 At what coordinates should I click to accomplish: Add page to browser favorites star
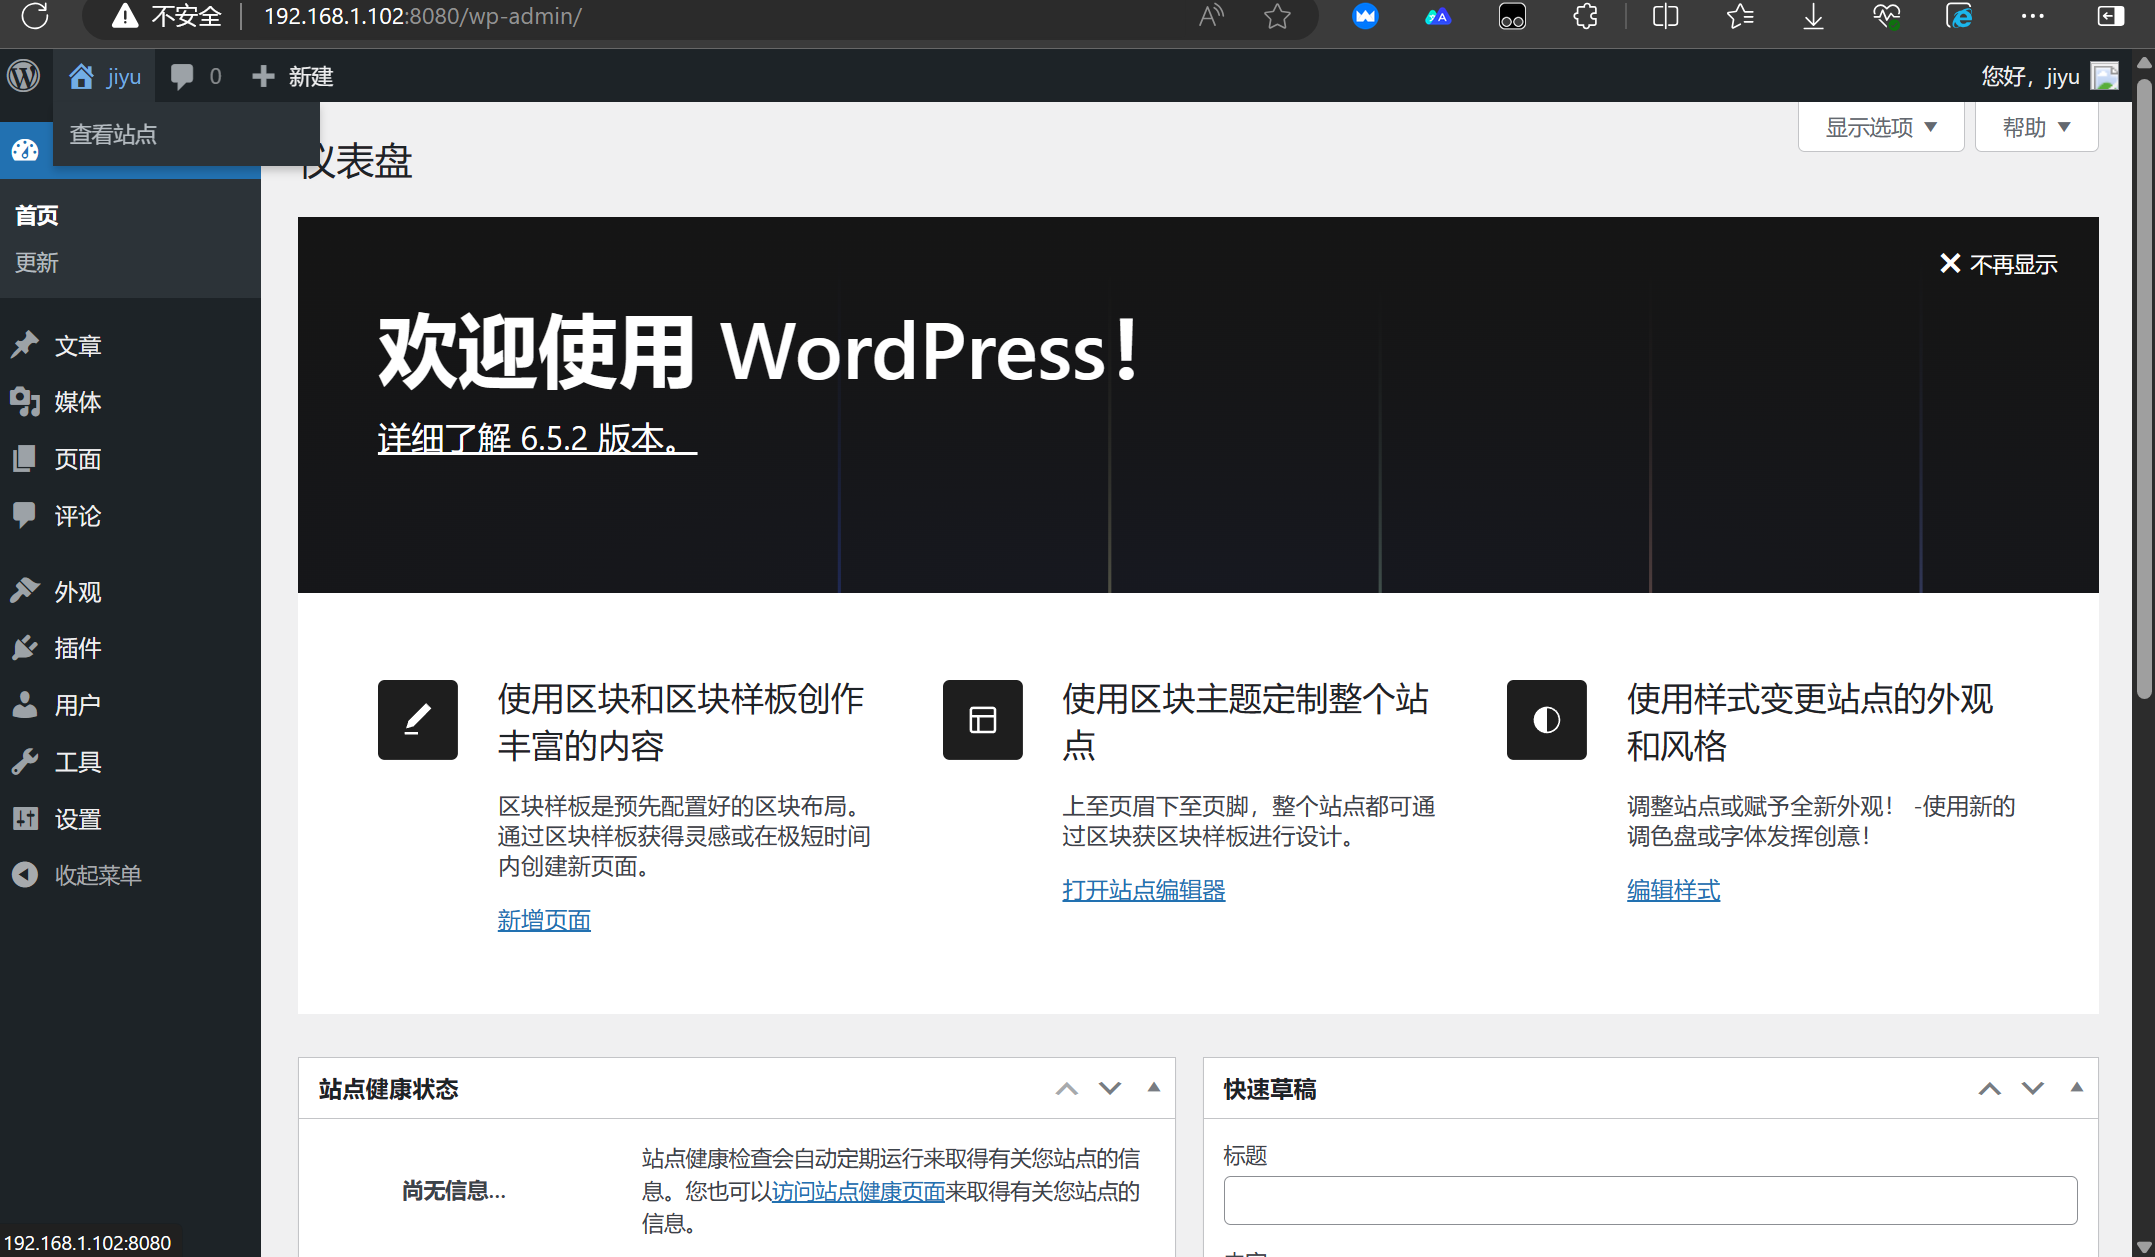[x=1277, y=16]
